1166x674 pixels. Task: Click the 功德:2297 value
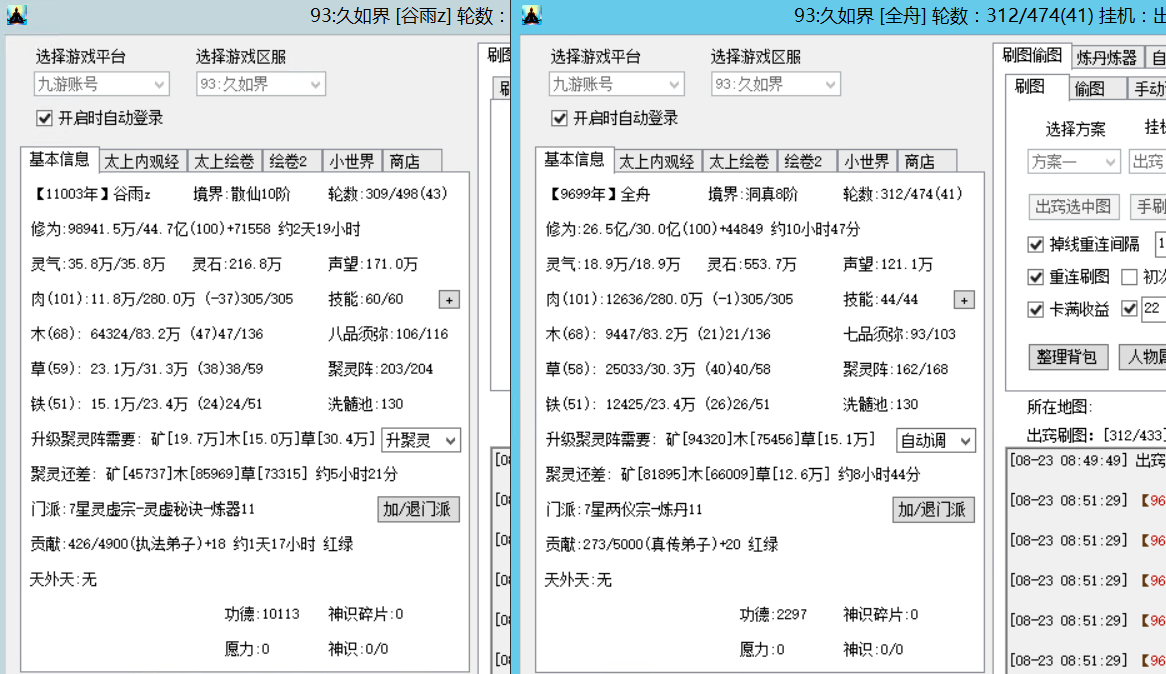[773, 614]
